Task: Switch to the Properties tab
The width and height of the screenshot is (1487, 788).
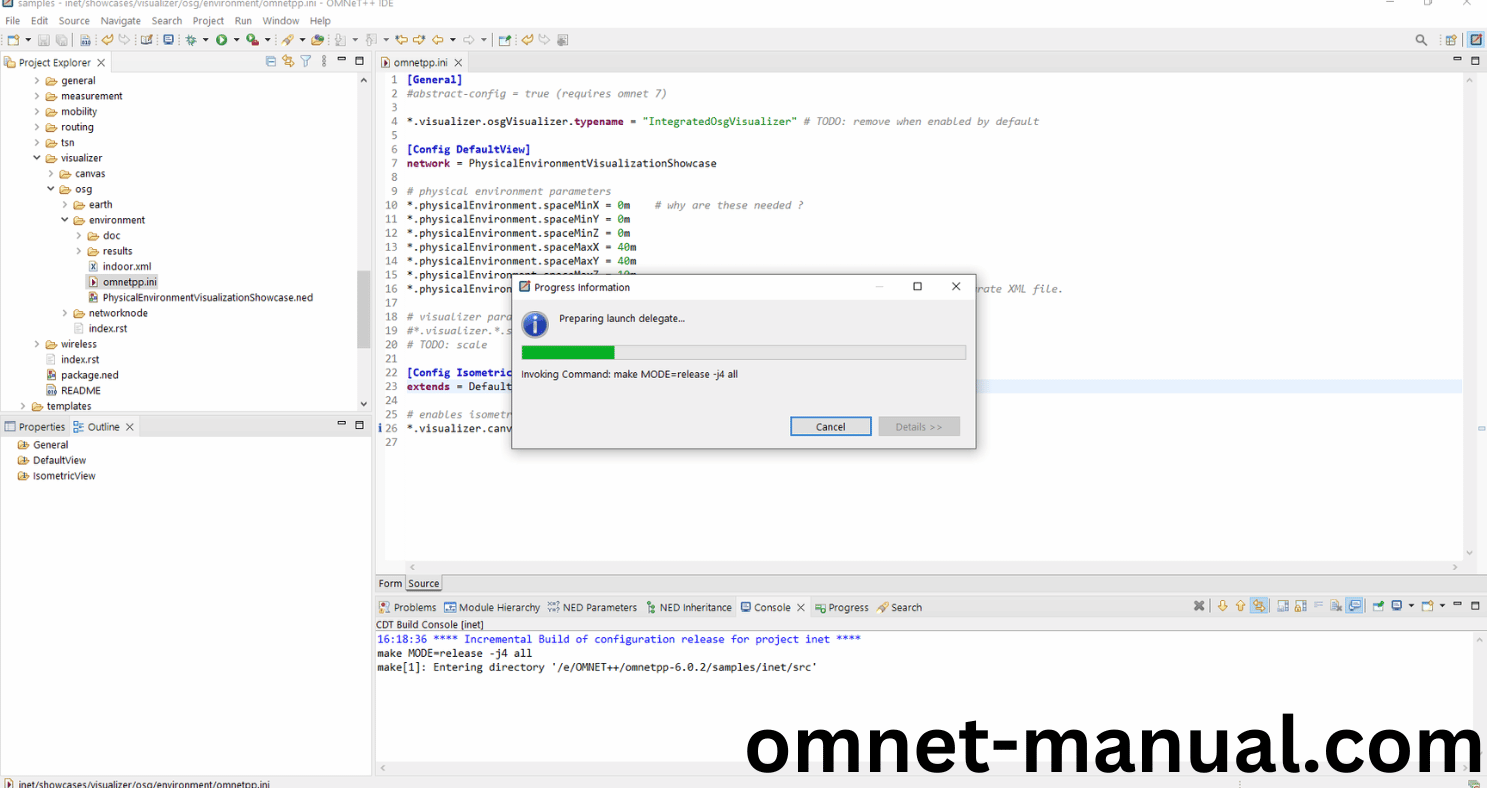Action: click(x=35, y=426)
